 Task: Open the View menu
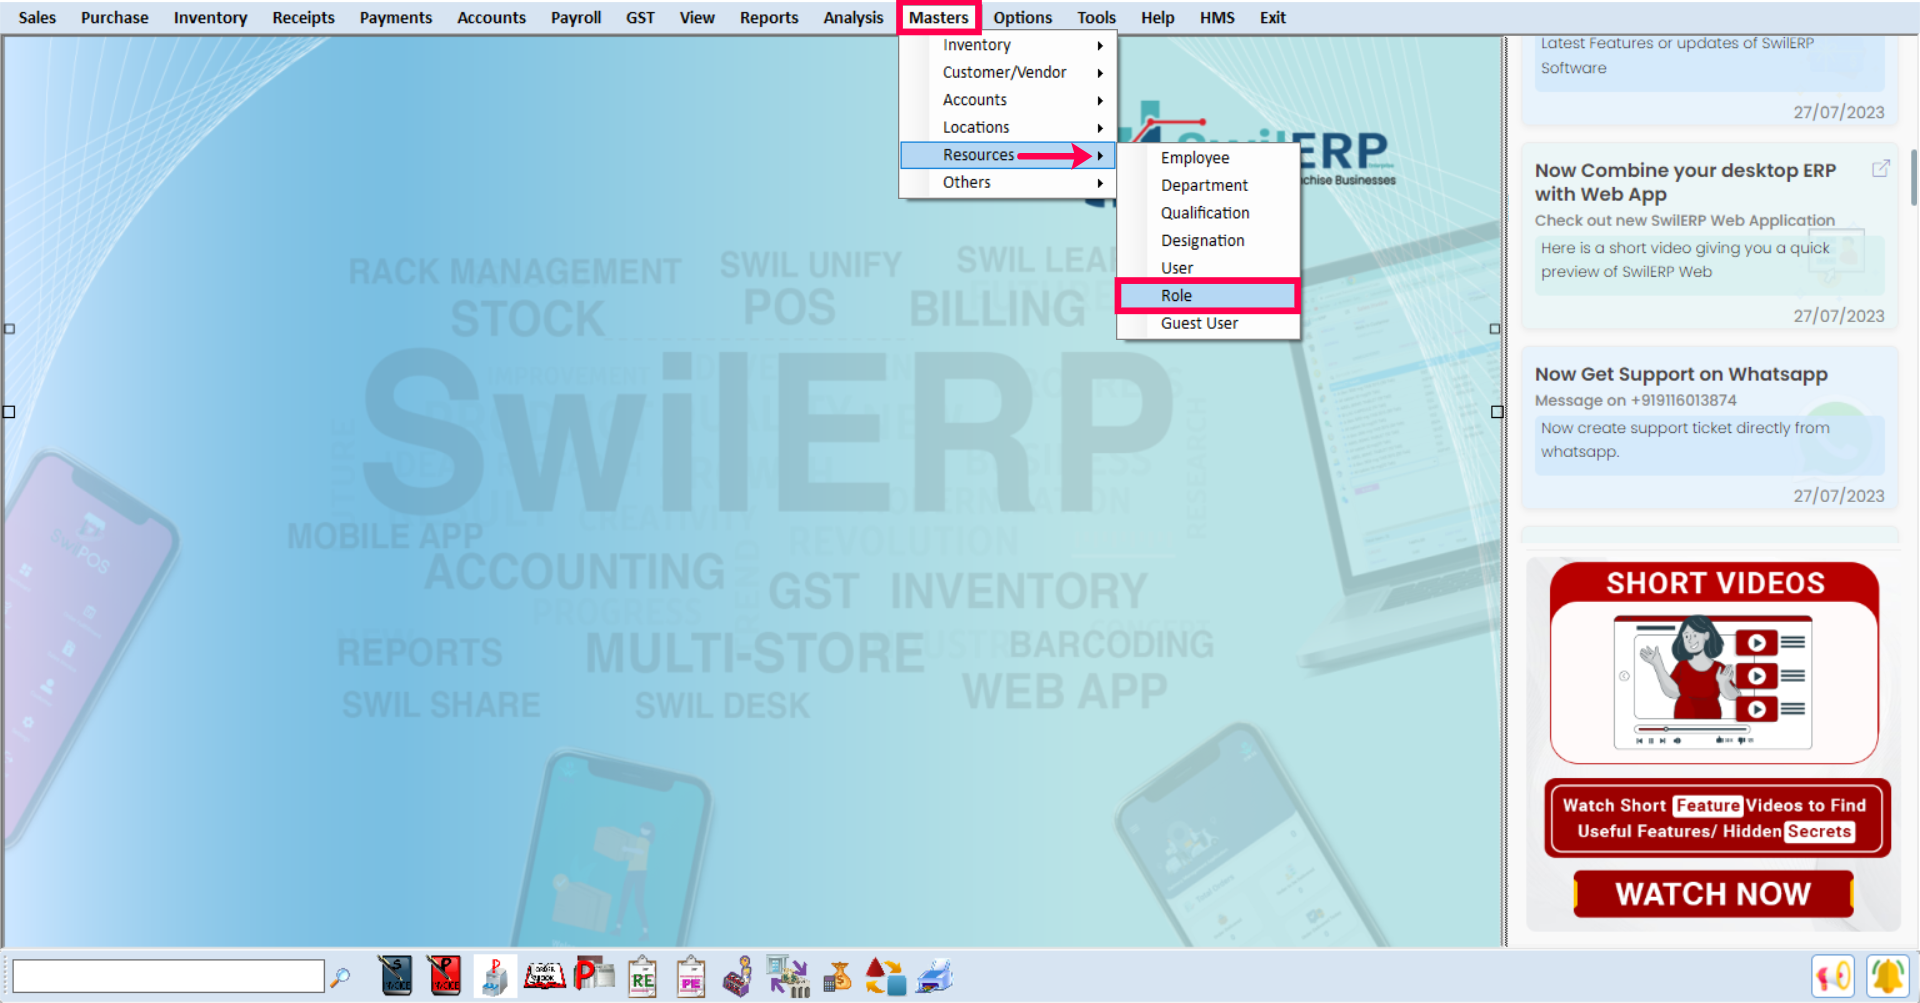pyautogui.click(x=697, y=17)
